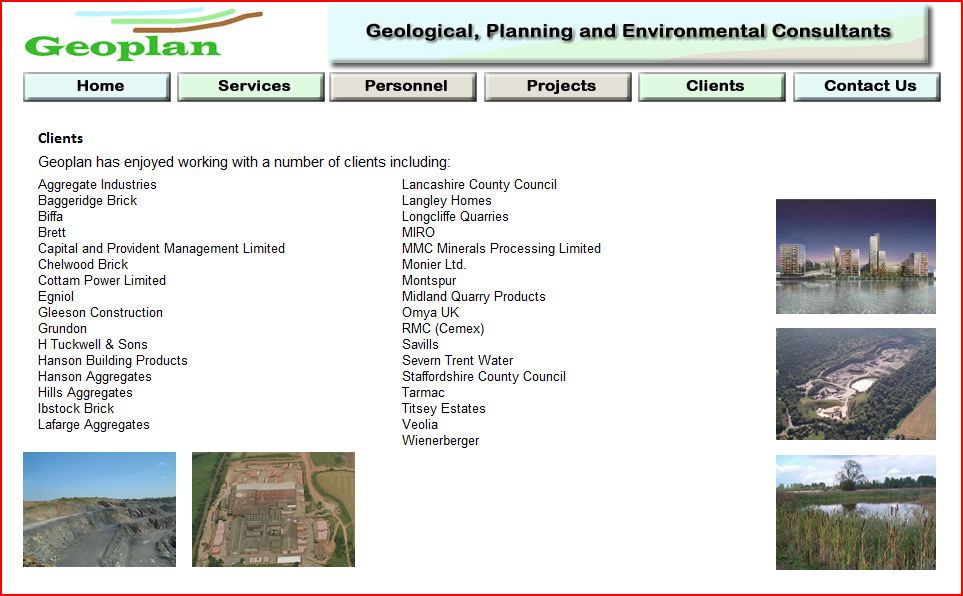The image size is (963, 596).
Task: Open the aerial brickworks factory photo
Action: coord(273,509)
